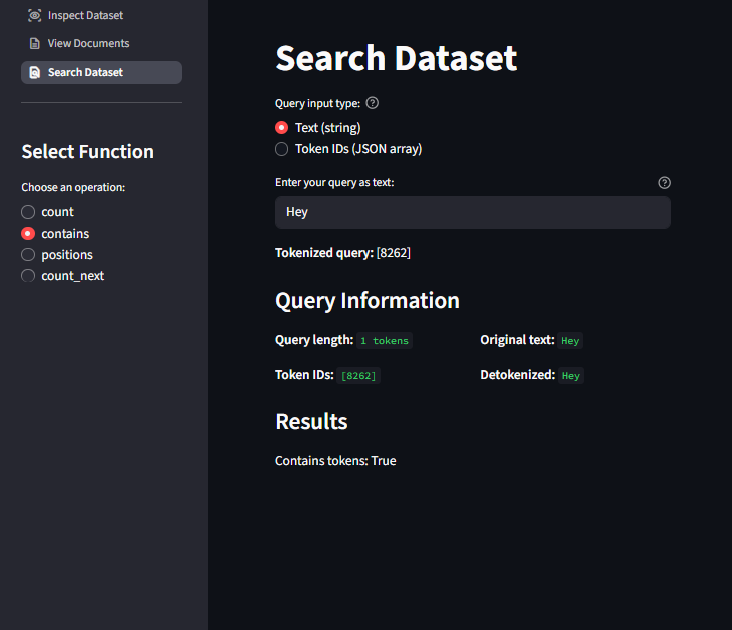732x630 pixels.
Task: Click the Original text value Hey
Action: (x=570, y=341)
